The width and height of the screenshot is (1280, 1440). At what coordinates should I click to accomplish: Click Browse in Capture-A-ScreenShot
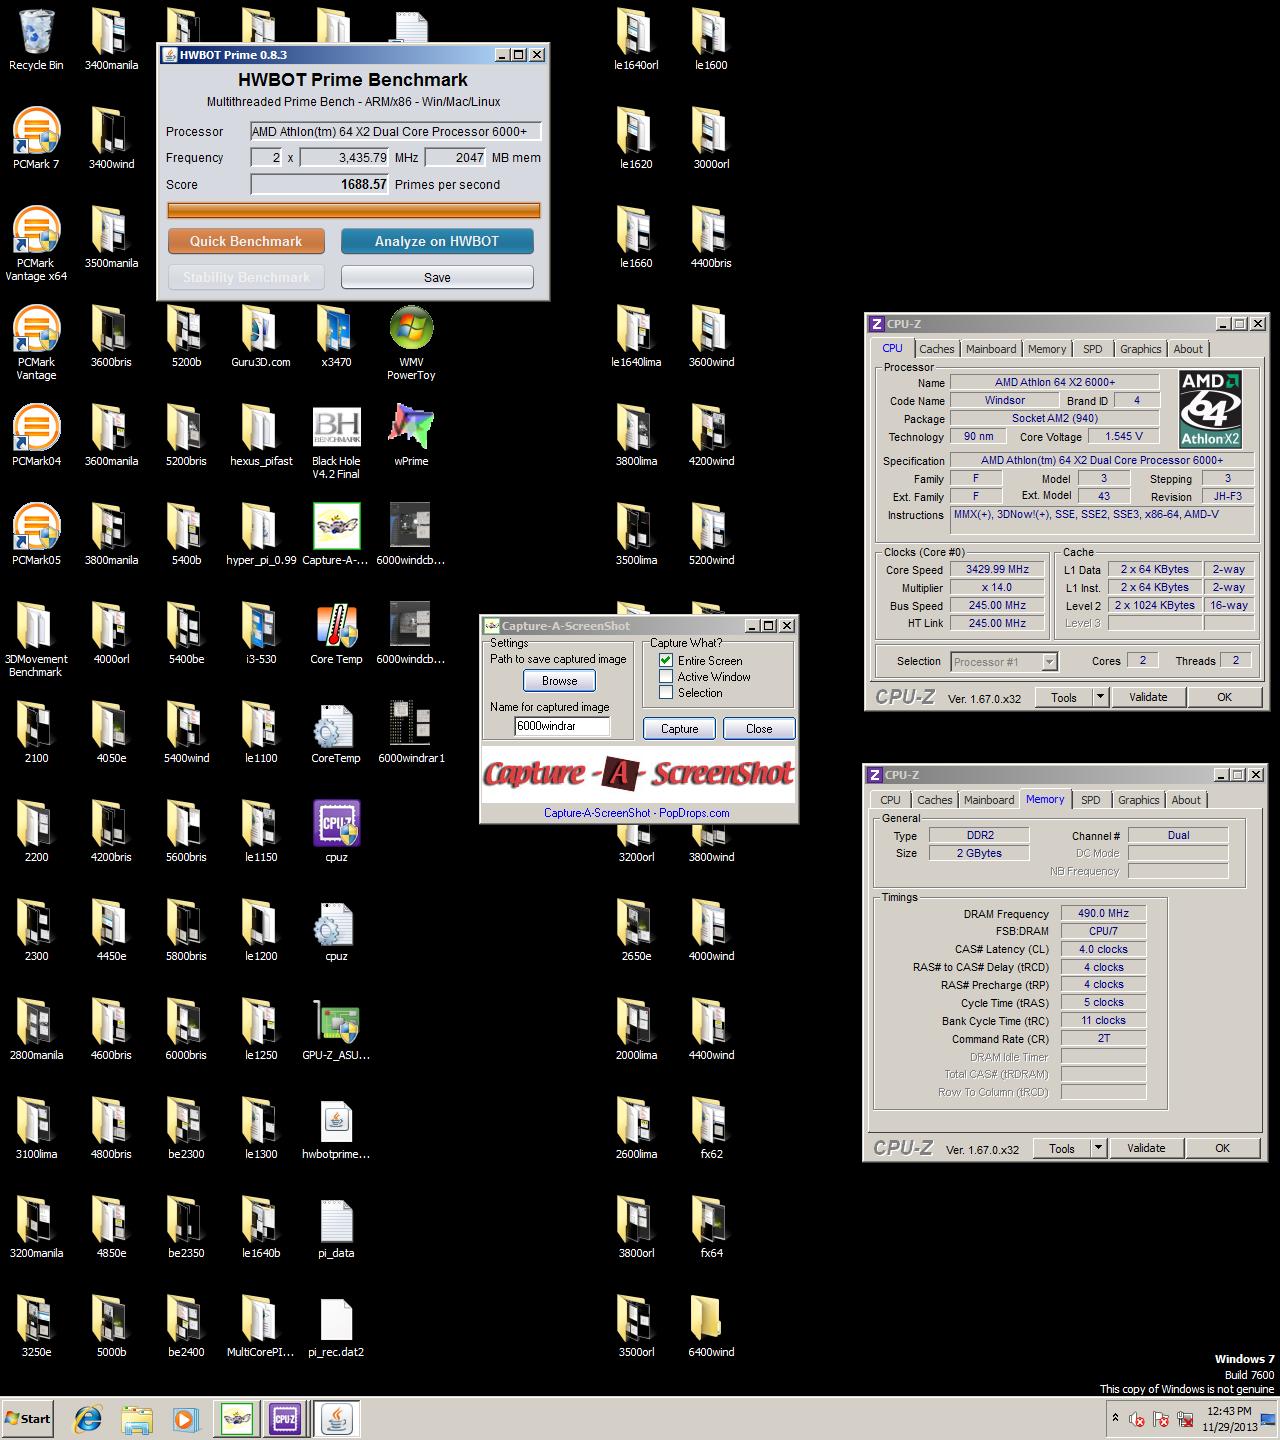(560, 681)
